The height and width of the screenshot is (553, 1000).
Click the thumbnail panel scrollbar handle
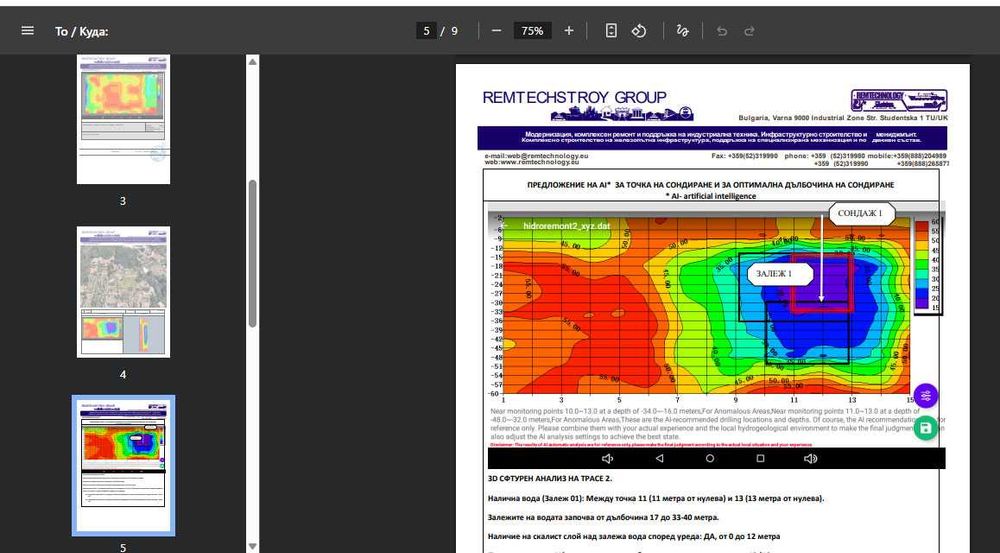[x=253, y=253]
